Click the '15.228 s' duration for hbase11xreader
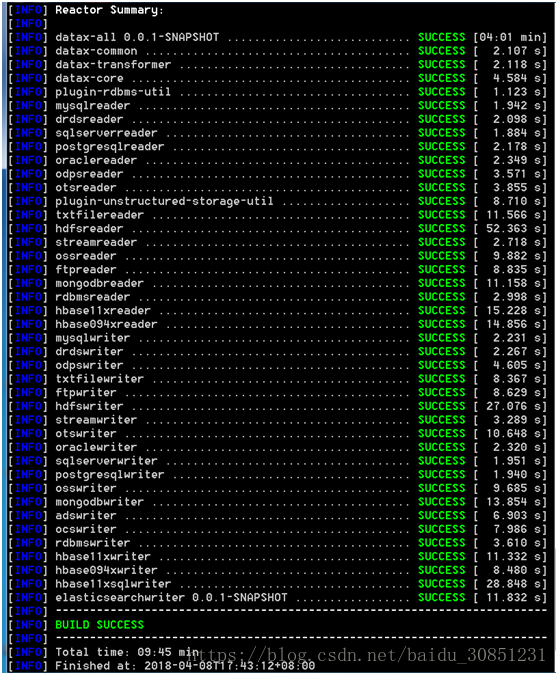 coord(513,311)
